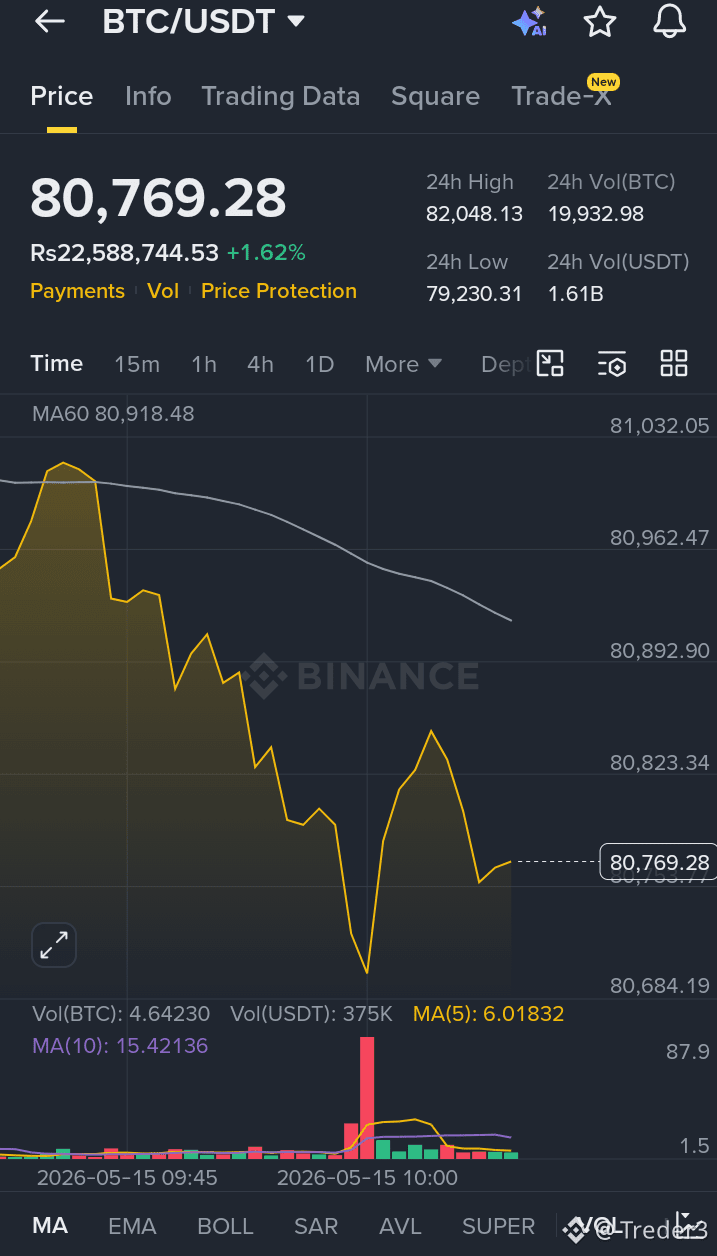
Task: Tap the 2026-05-15 10:00 time label
Action: pos(367,1178)
